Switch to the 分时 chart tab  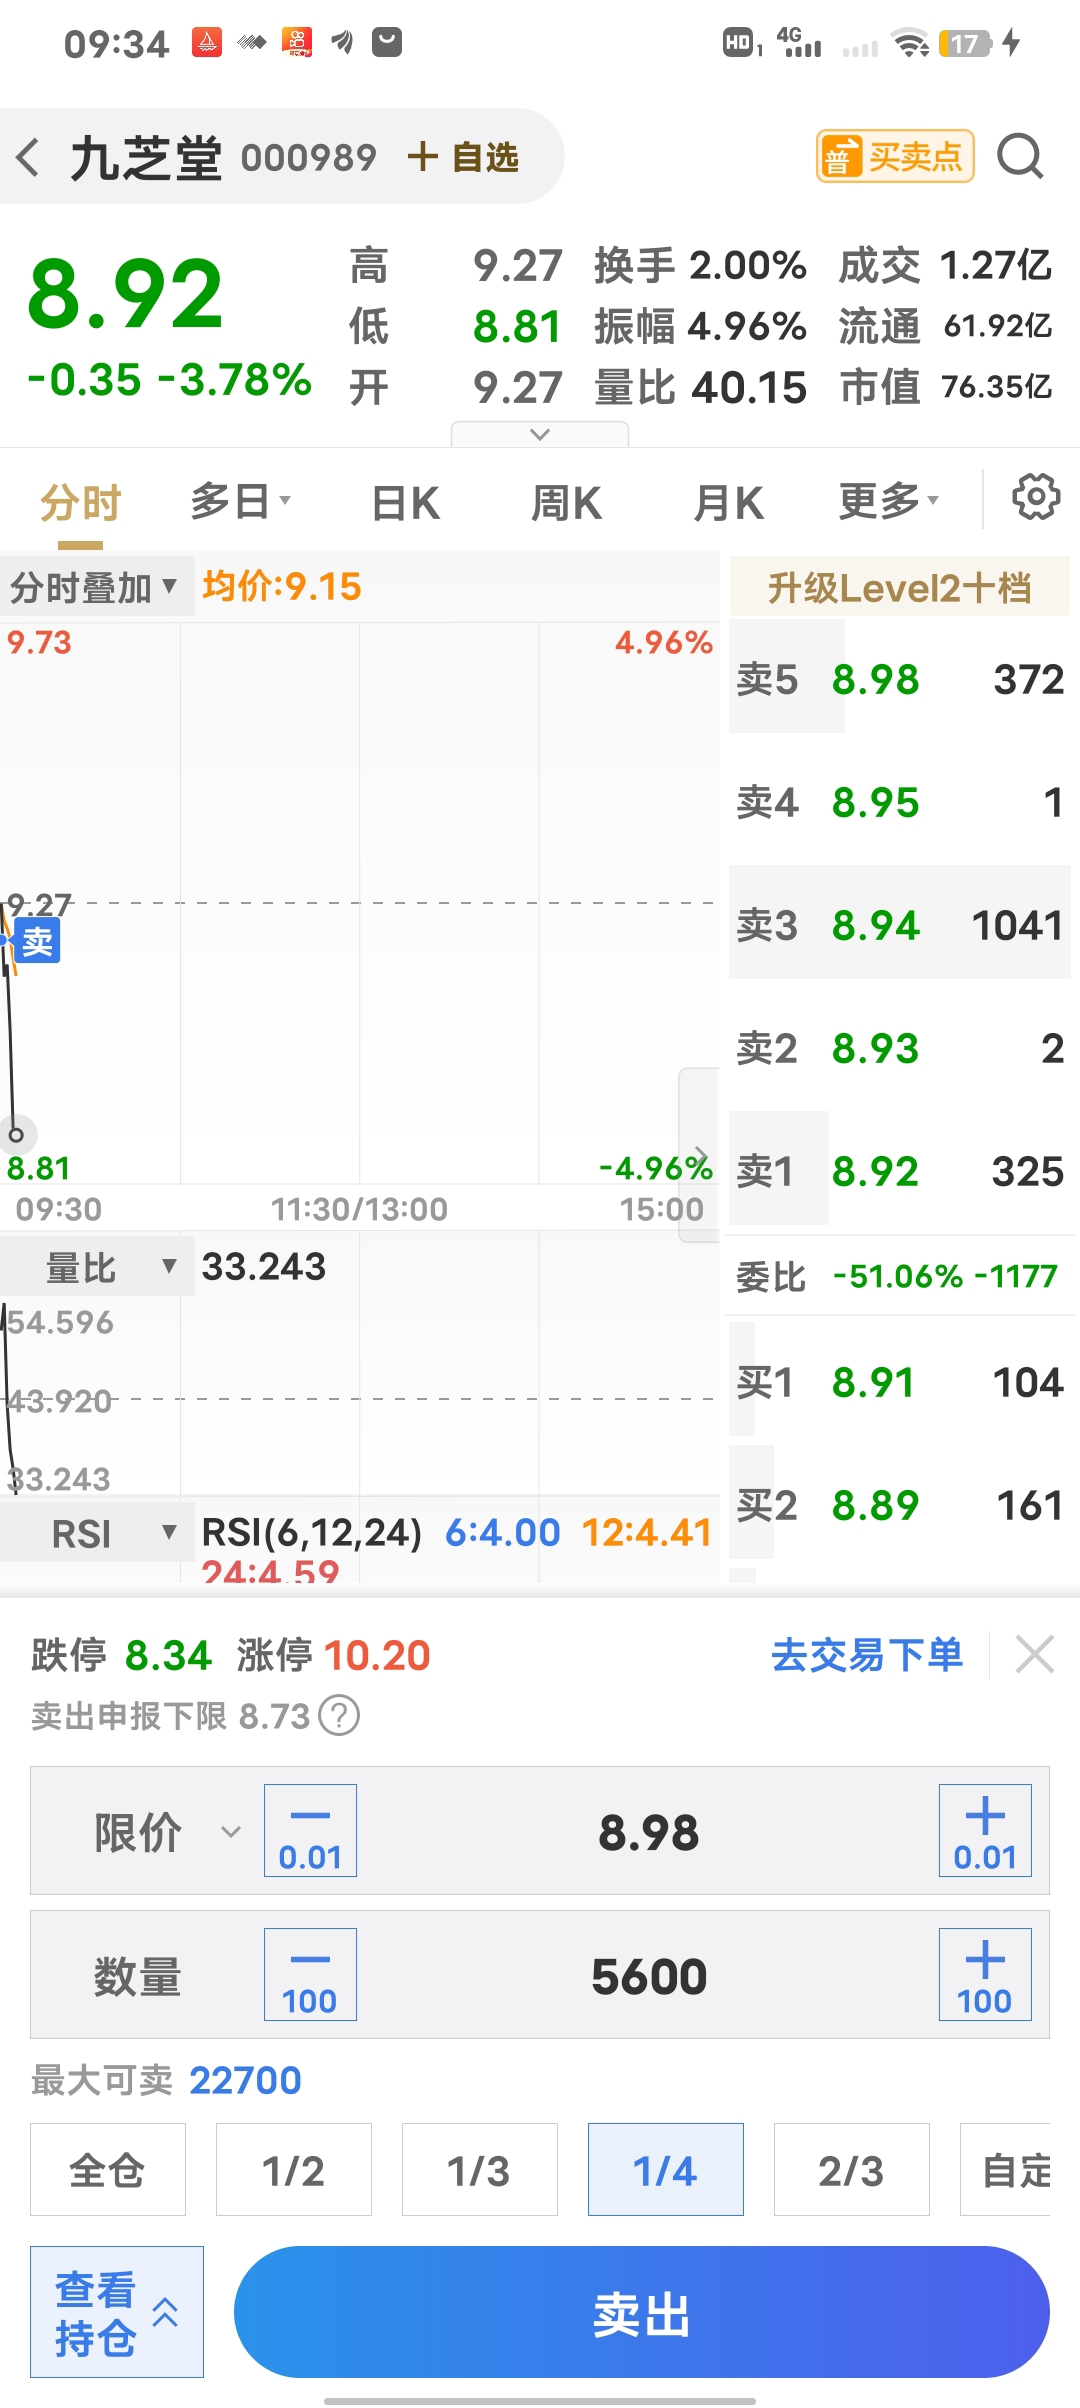pyautogui.click(x=81, y=502)
